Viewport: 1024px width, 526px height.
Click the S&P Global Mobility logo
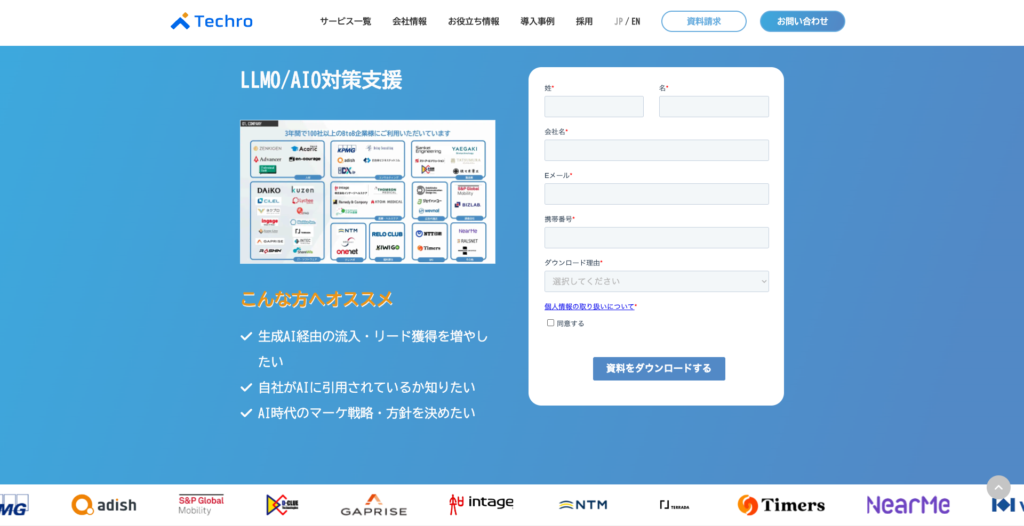coord(201,505)
